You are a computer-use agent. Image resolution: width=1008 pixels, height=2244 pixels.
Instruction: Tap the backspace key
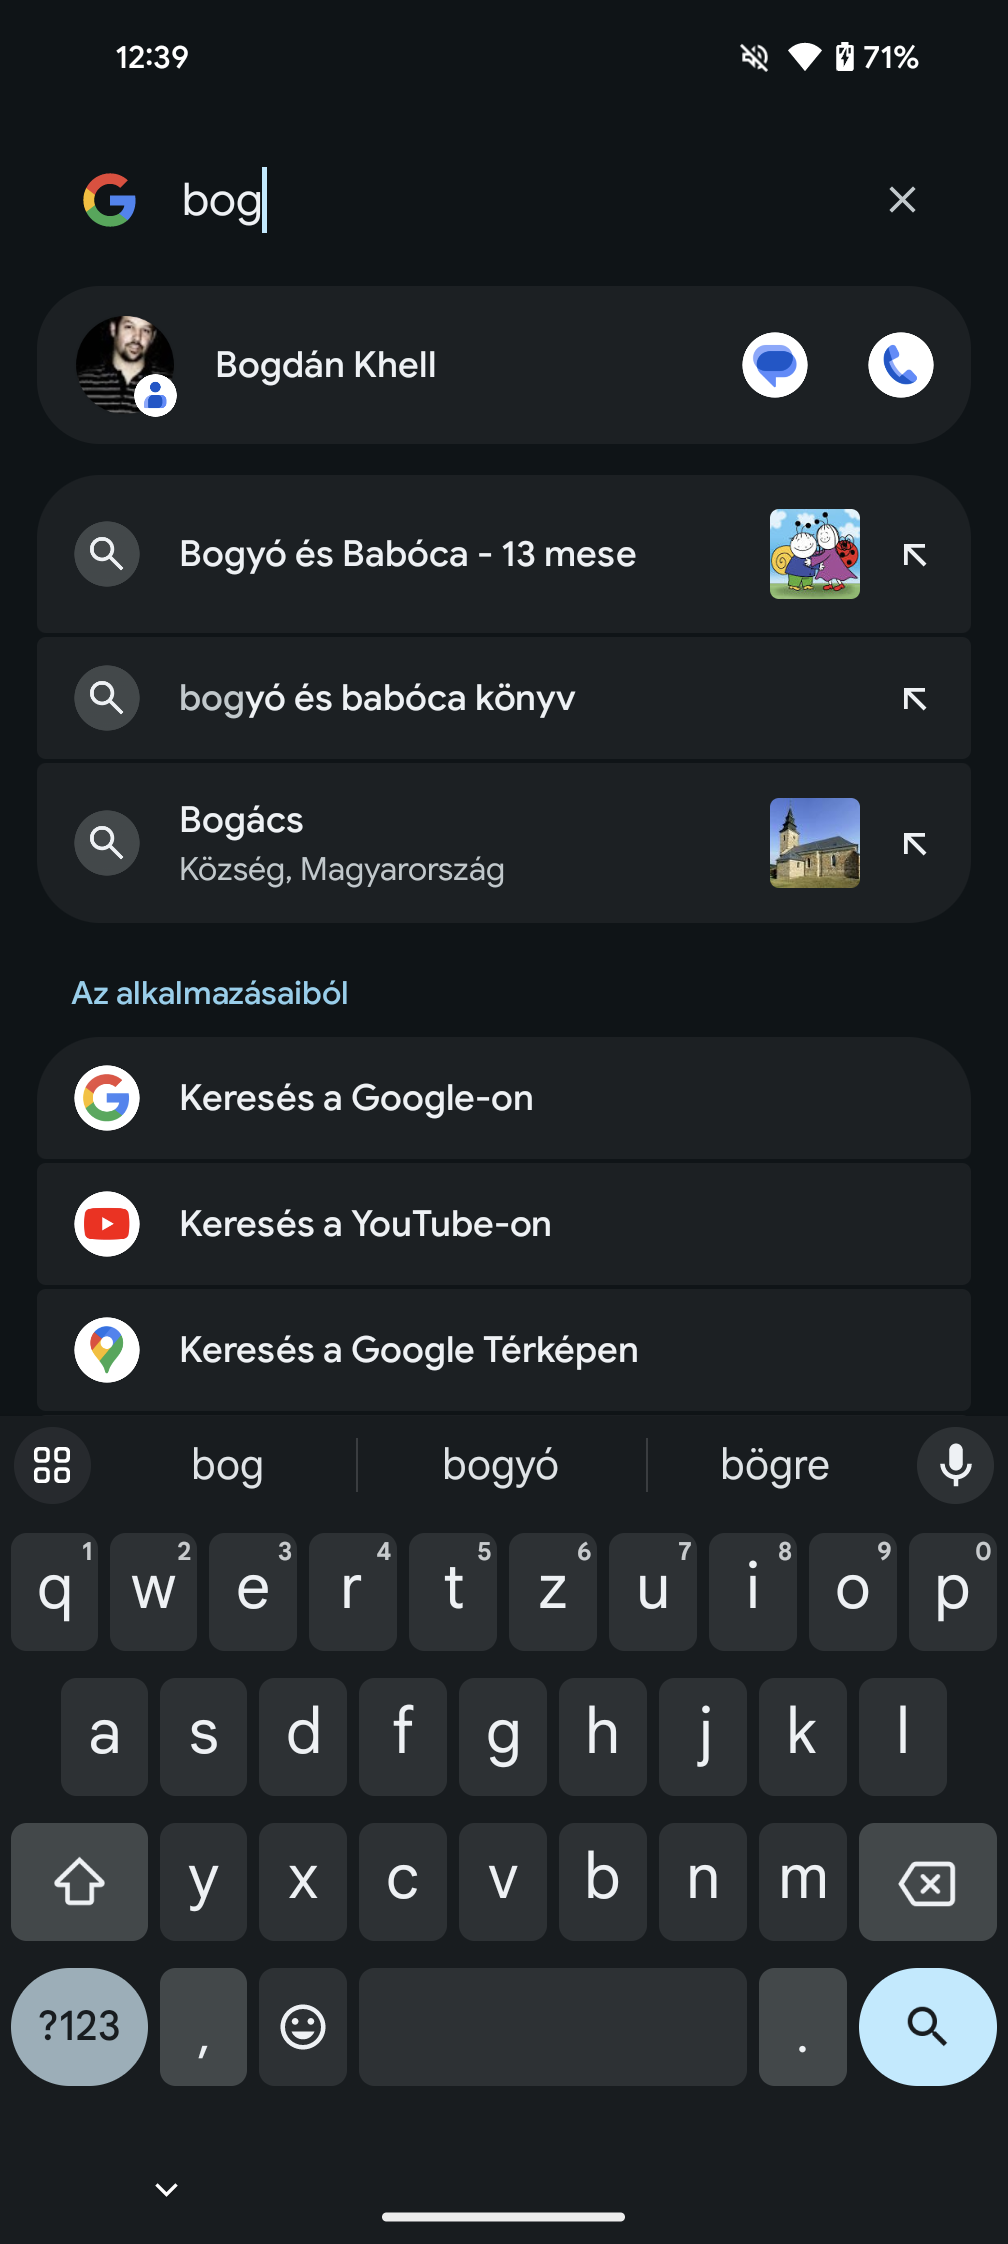927,1882
